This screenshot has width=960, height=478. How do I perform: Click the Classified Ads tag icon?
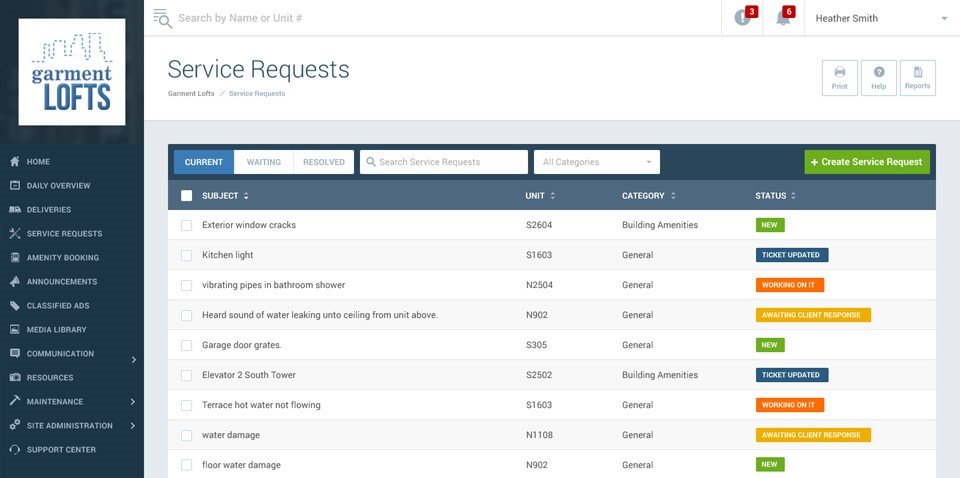coord(15,305)
